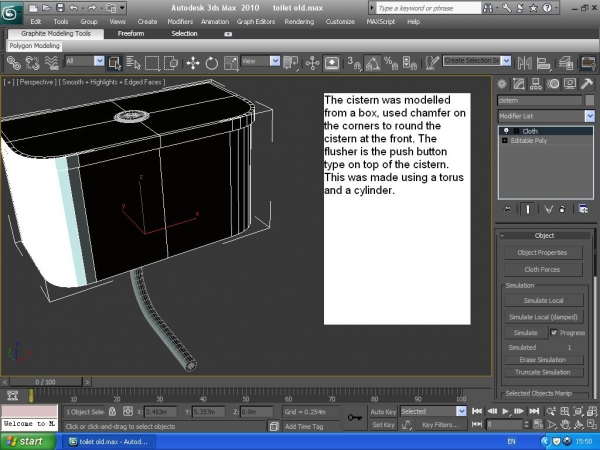Toggle Spinner Snap button
This screenshot has width=600, height=450.
409,63
